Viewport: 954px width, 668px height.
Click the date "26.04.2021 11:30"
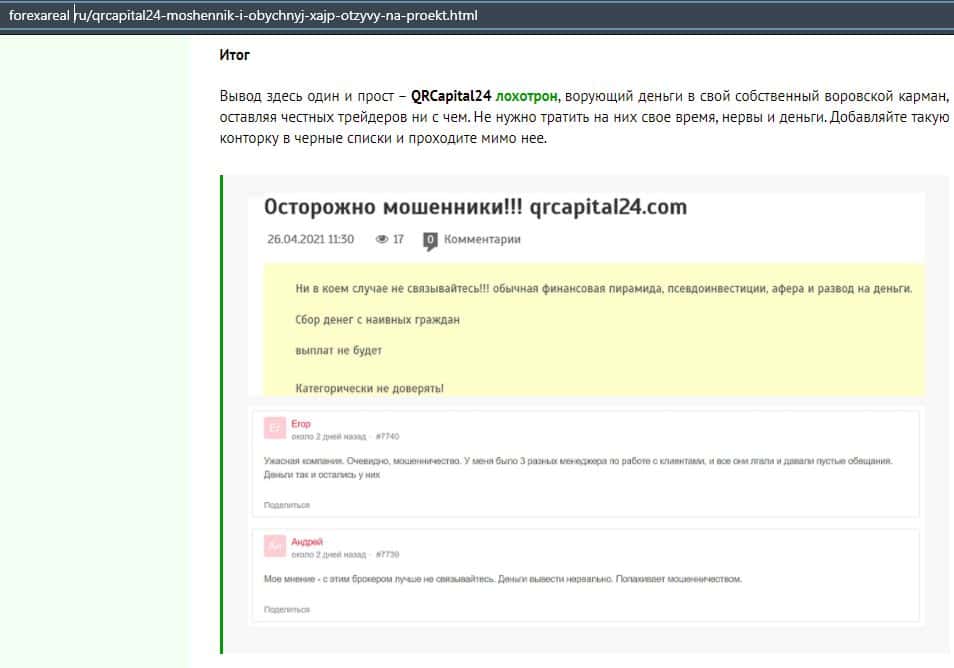pos(310,239)
